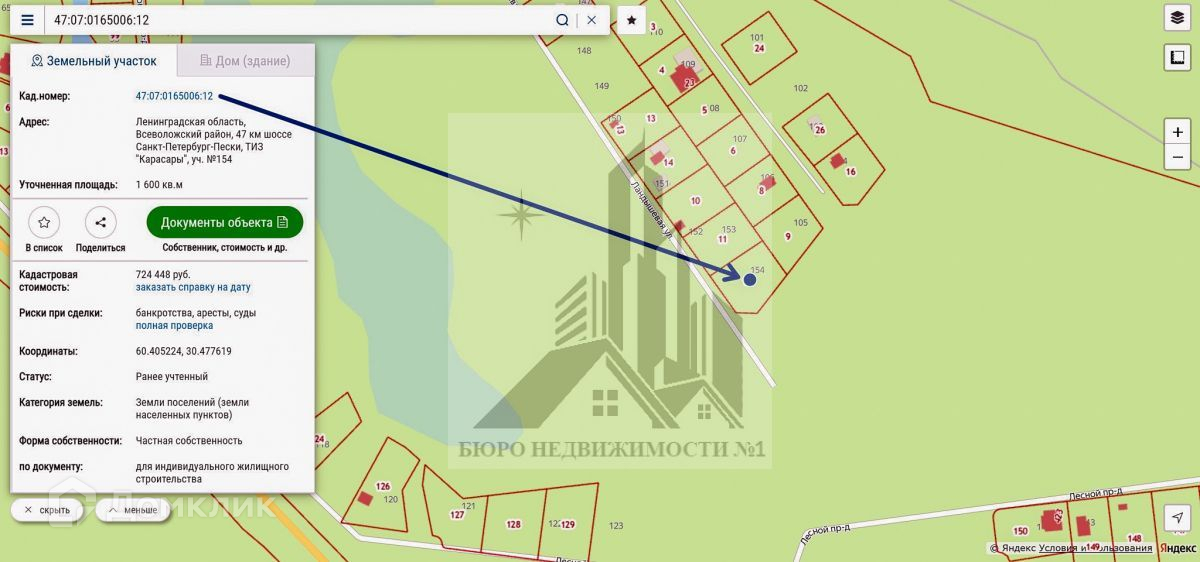Click заказать справку на дату link
The width and height of the screenshot is (1200, 562).
coord(193,287)
